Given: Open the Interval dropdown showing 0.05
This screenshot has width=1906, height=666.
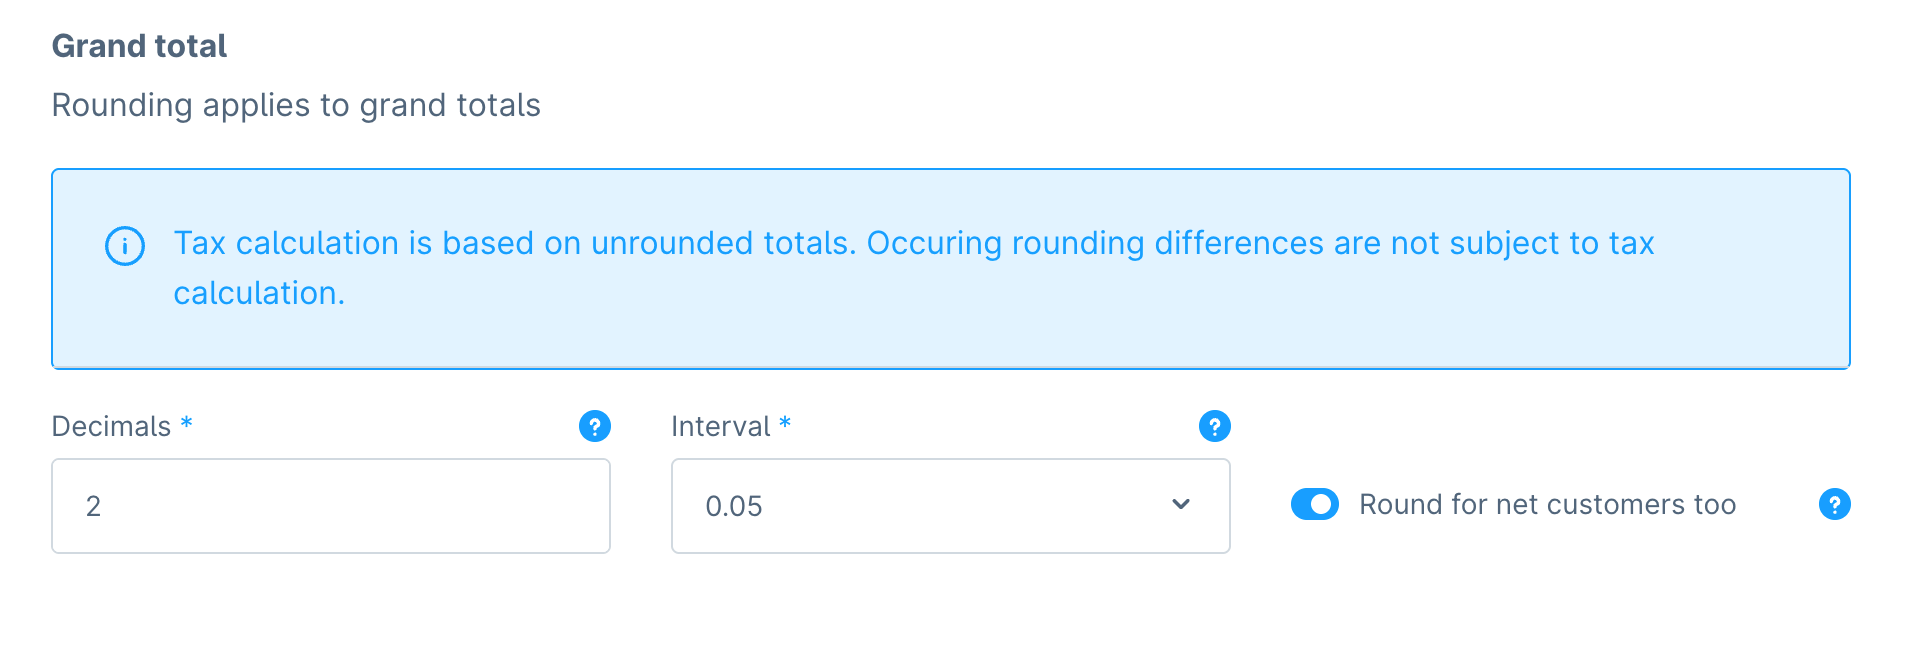Looking at the screenshot, I should click(x=950, y=506).
